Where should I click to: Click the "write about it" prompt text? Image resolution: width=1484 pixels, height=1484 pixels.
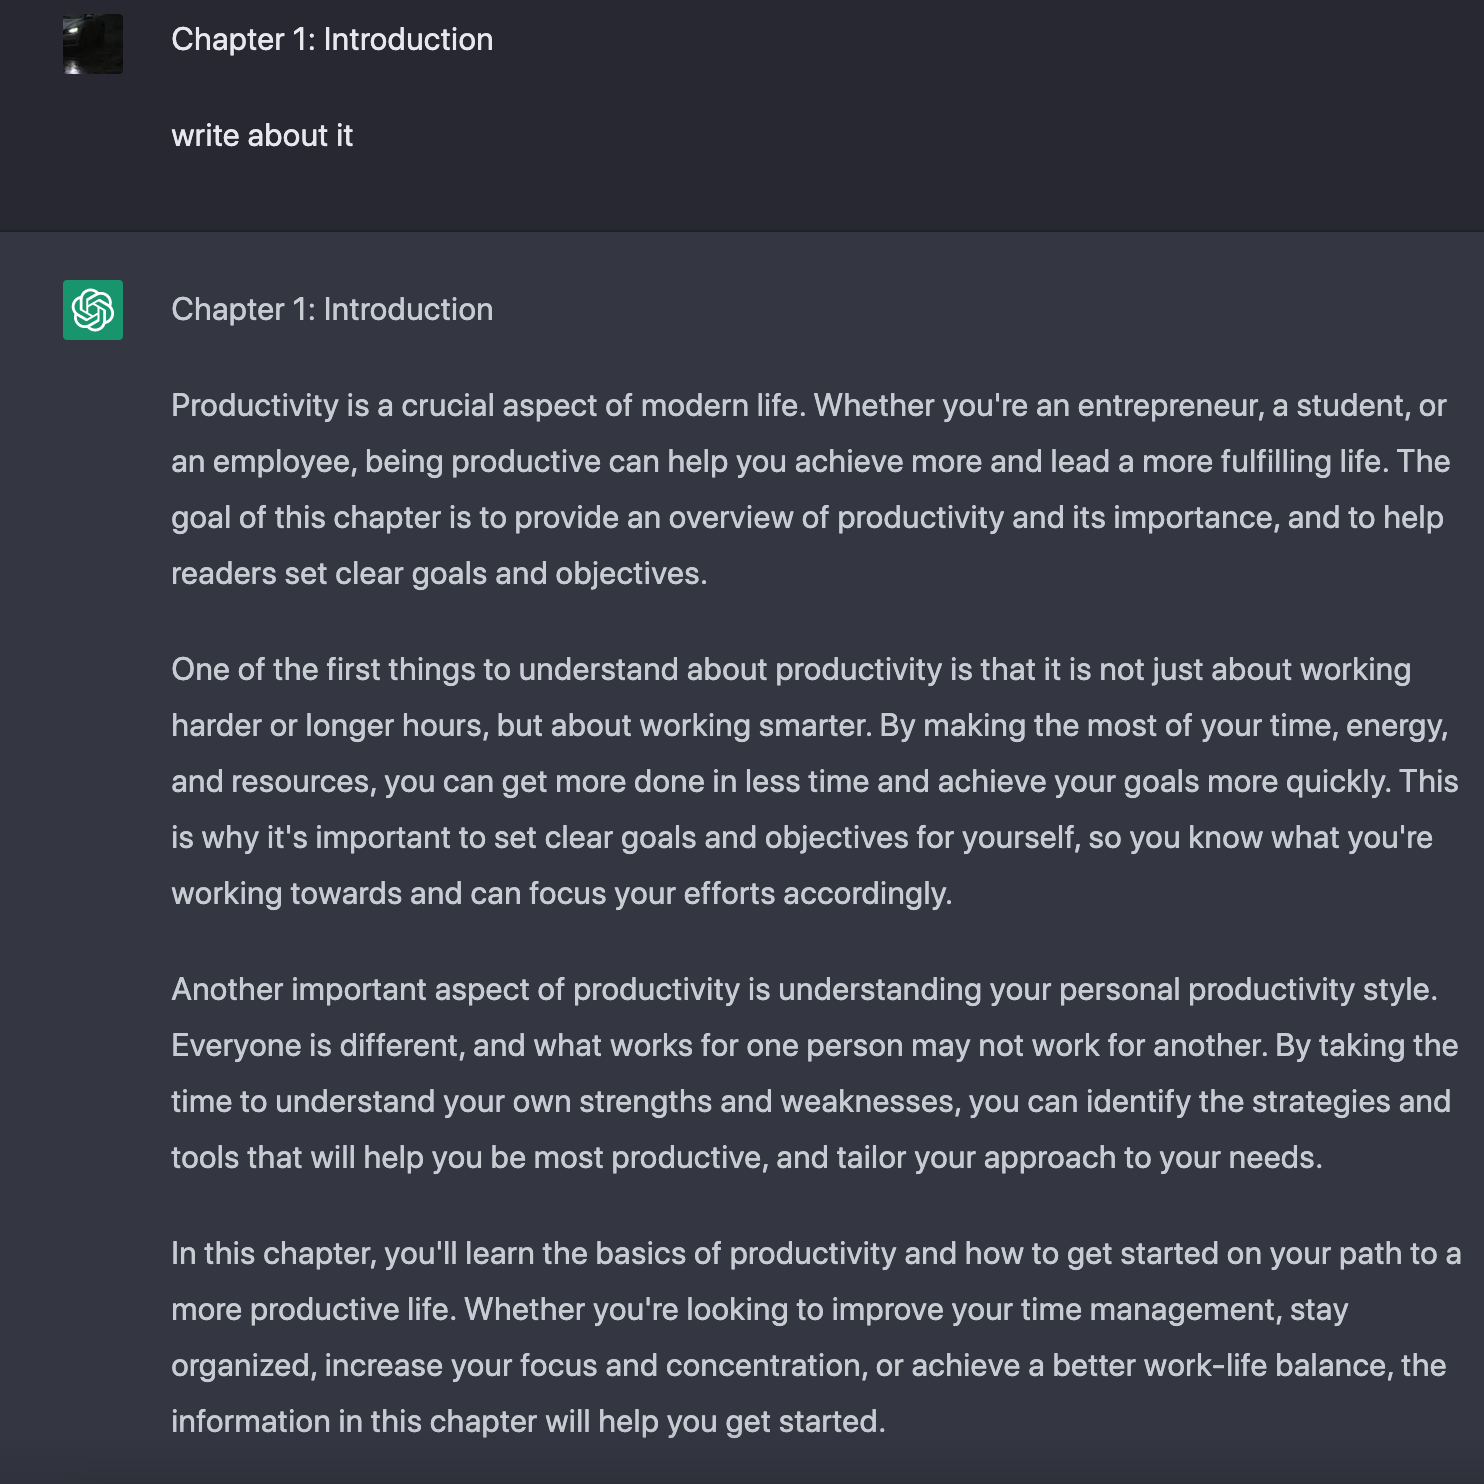(x=262, y=136)
